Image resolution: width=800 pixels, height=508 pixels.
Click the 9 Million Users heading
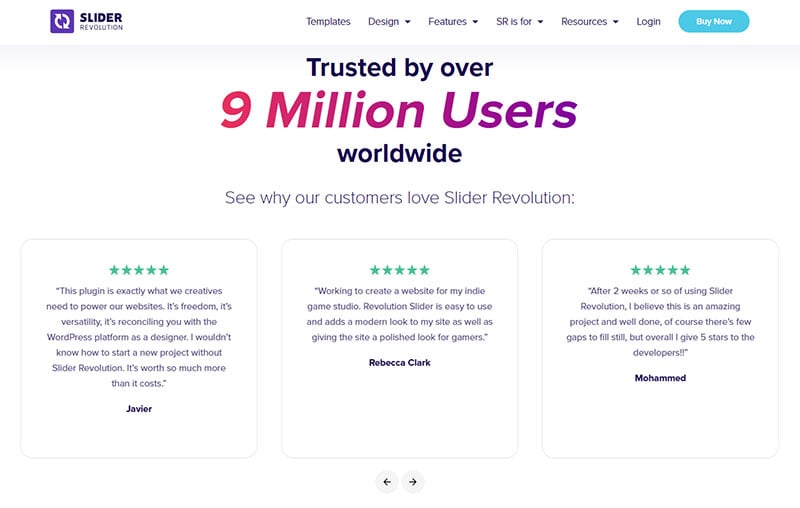[x=399, y=110]
